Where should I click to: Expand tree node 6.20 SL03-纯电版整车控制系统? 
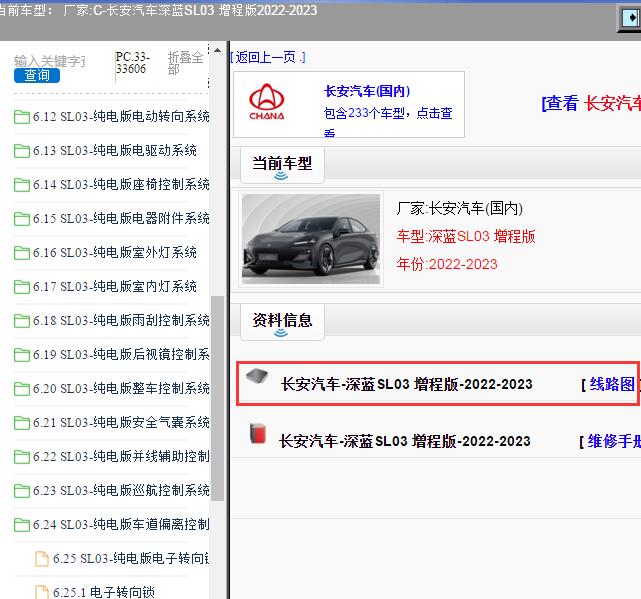(x=121, y=388)
